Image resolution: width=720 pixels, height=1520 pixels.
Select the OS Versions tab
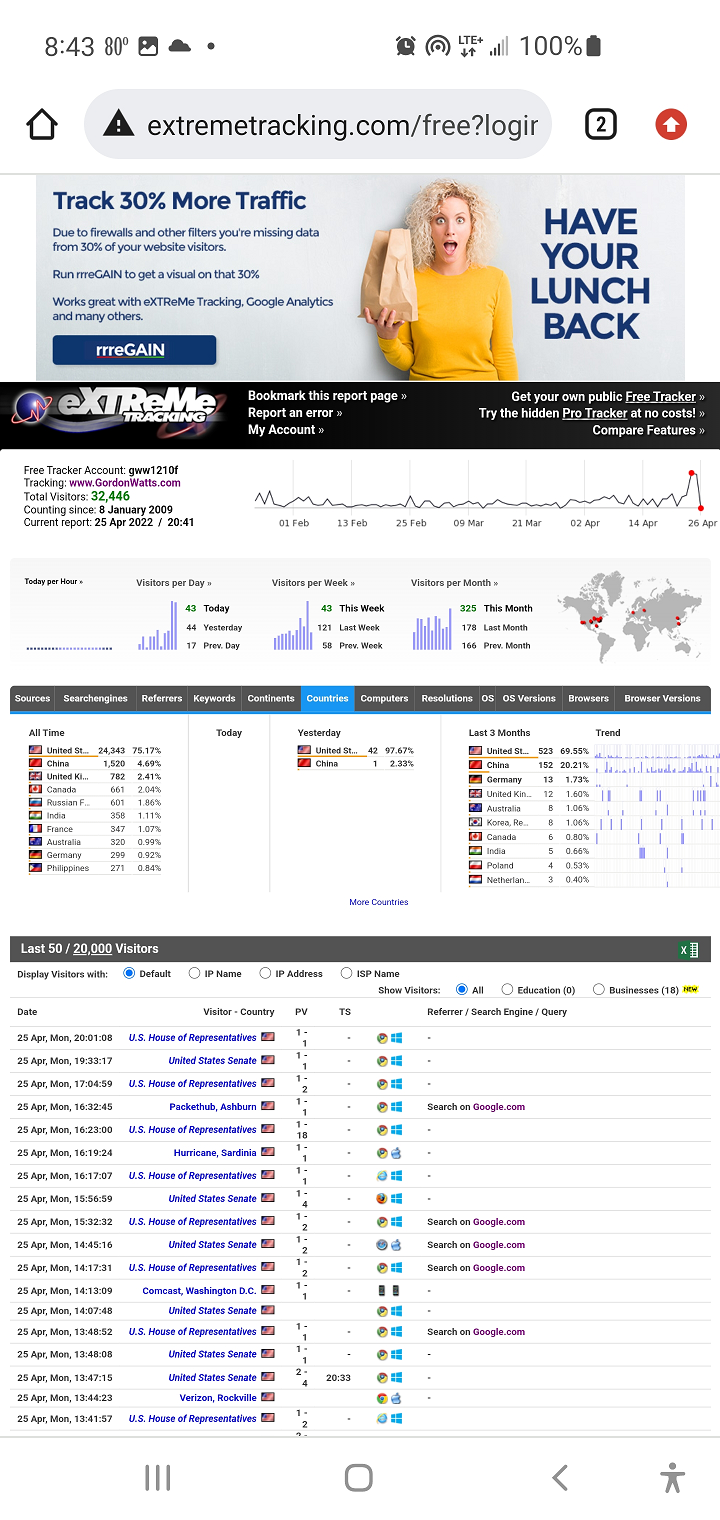coord(529,698)
